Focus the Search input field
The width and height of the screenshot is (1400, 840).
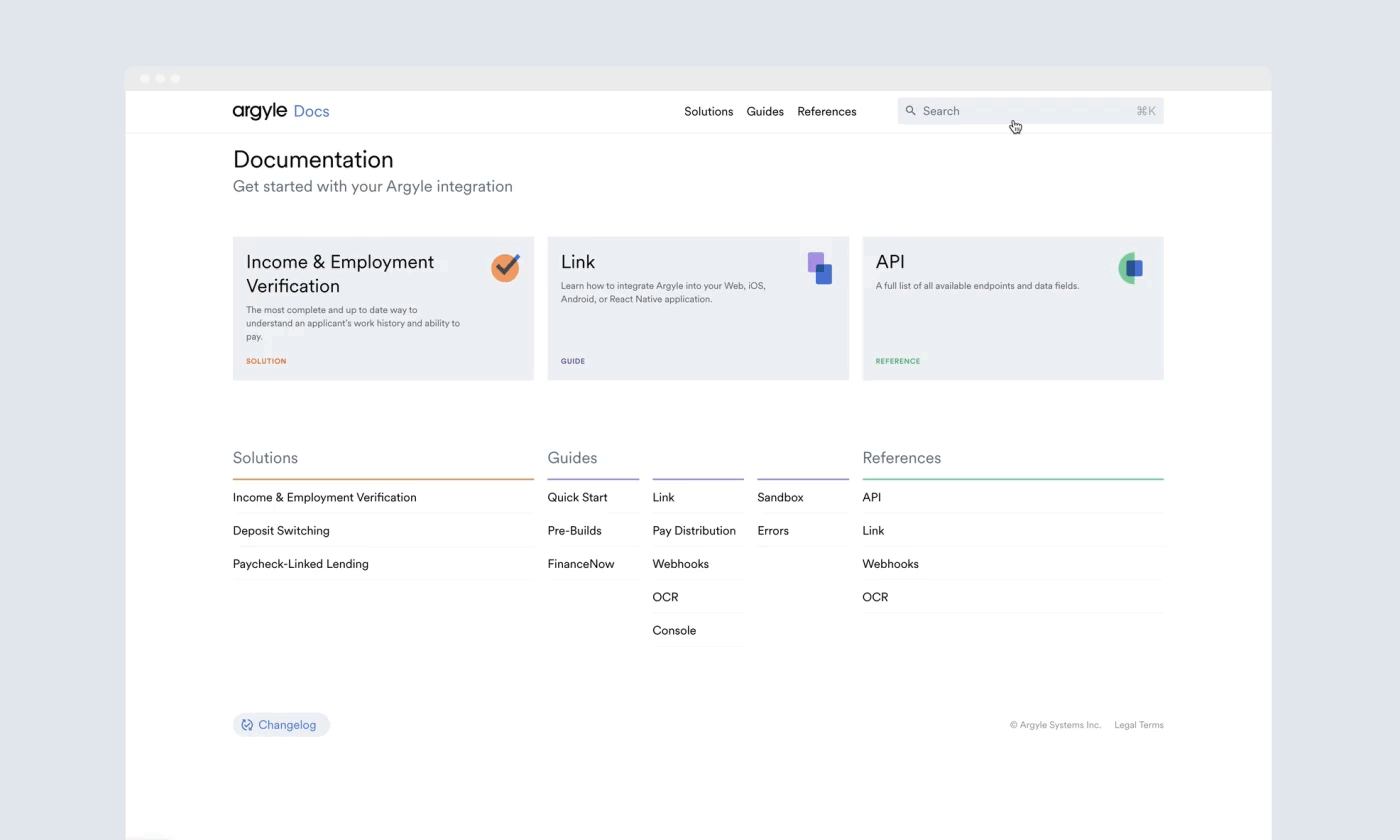click(x=1030, y=111)
